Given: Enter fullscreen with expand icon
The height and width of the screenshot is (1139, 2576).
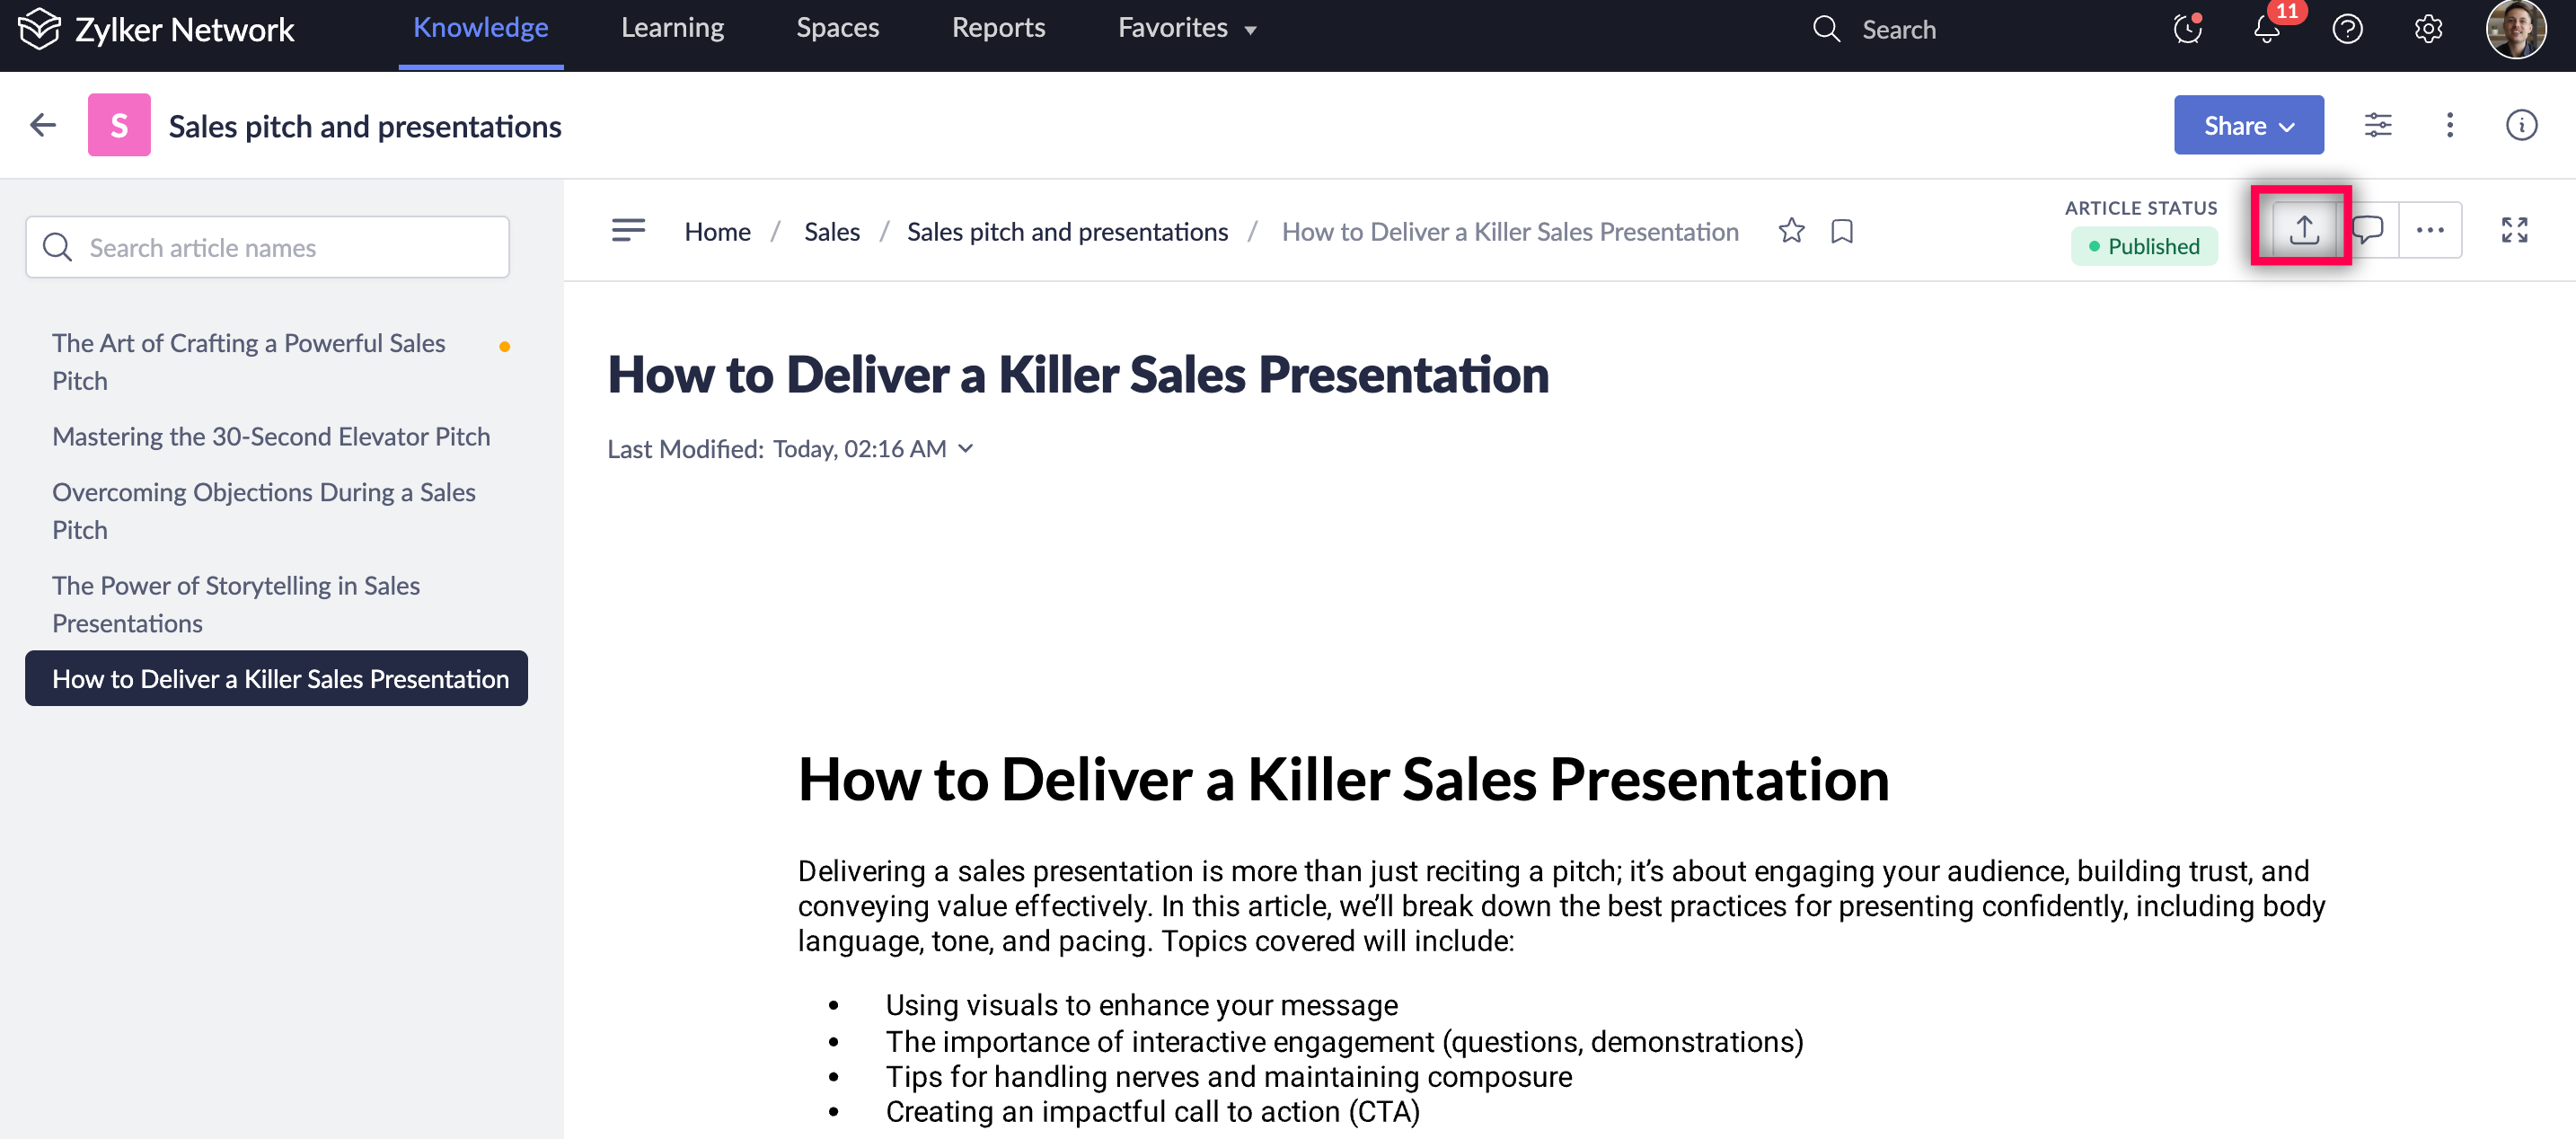Looking at the screenshot, I should click(2514, 230).
